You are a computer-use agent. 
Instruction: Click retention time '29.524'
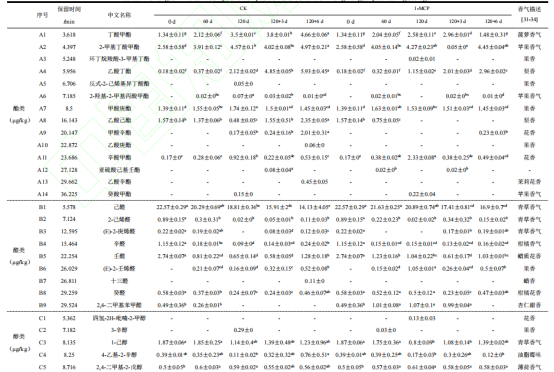point(69,305)
